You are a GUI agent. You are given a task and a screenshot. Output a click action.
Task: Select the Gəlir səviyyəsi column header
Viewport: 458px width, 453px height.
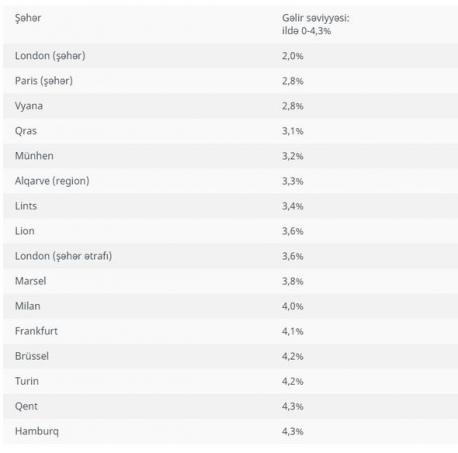[315, 24]
